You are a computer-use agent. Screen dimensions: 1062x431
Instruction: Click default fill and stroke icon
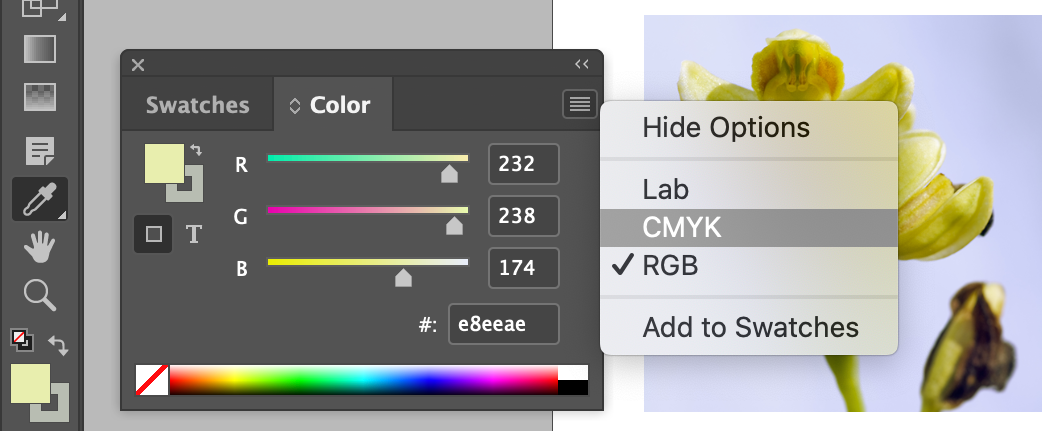tap(22, 339)
